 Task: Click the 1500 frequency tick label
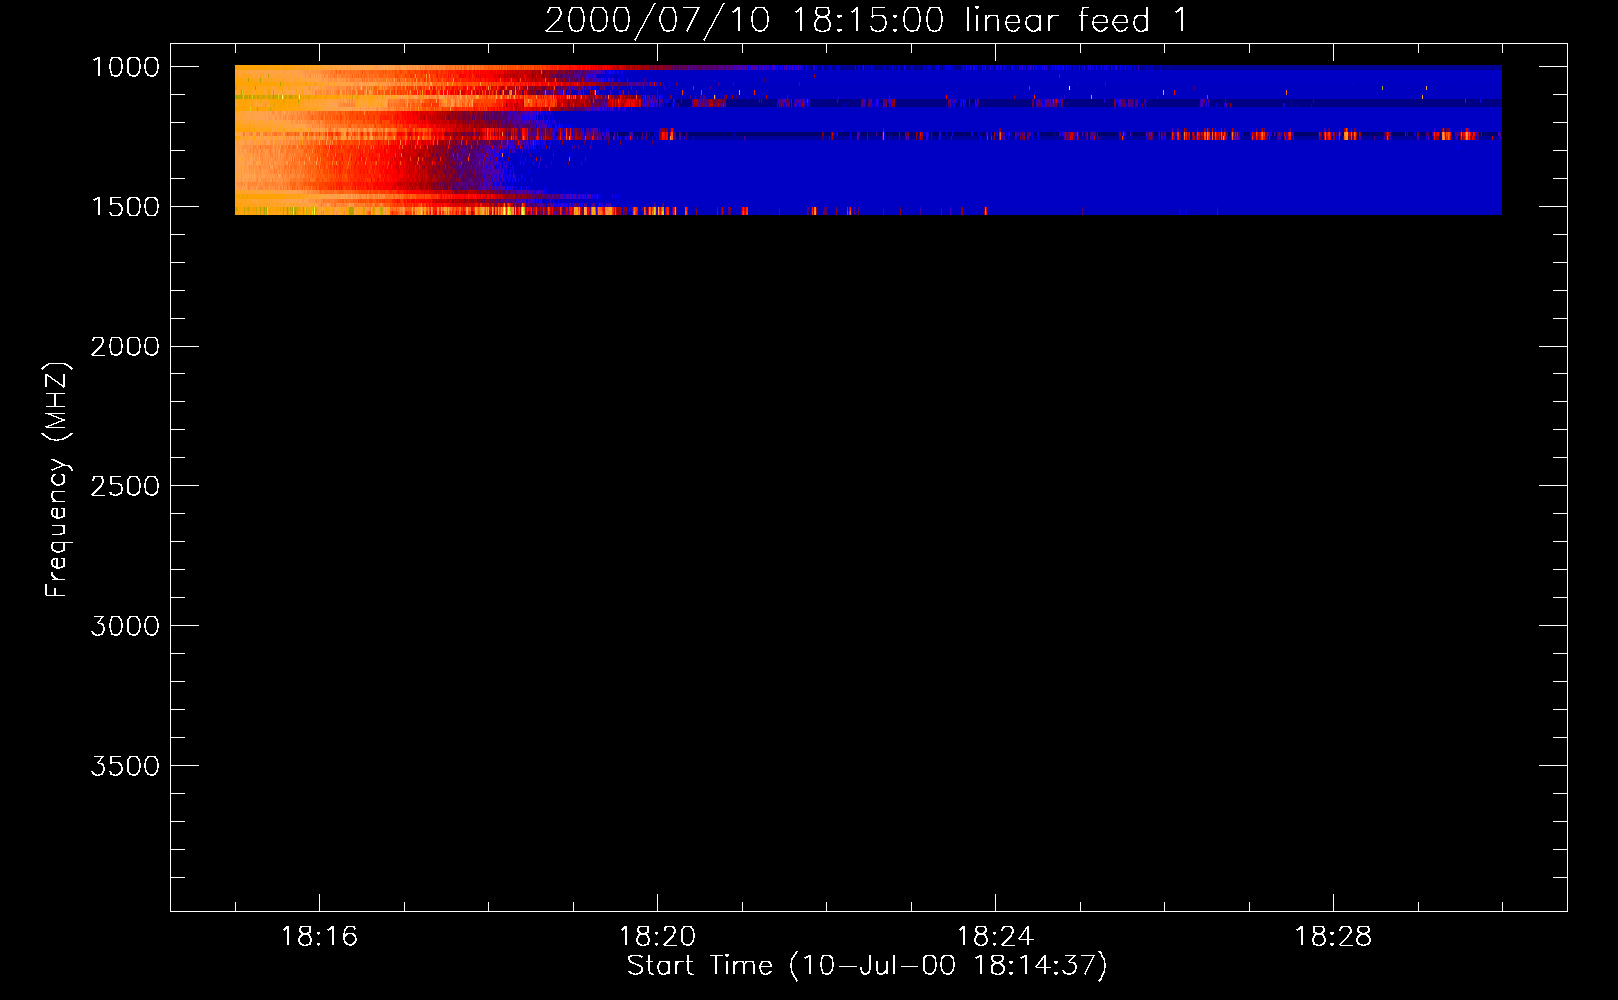pos(125,207)
